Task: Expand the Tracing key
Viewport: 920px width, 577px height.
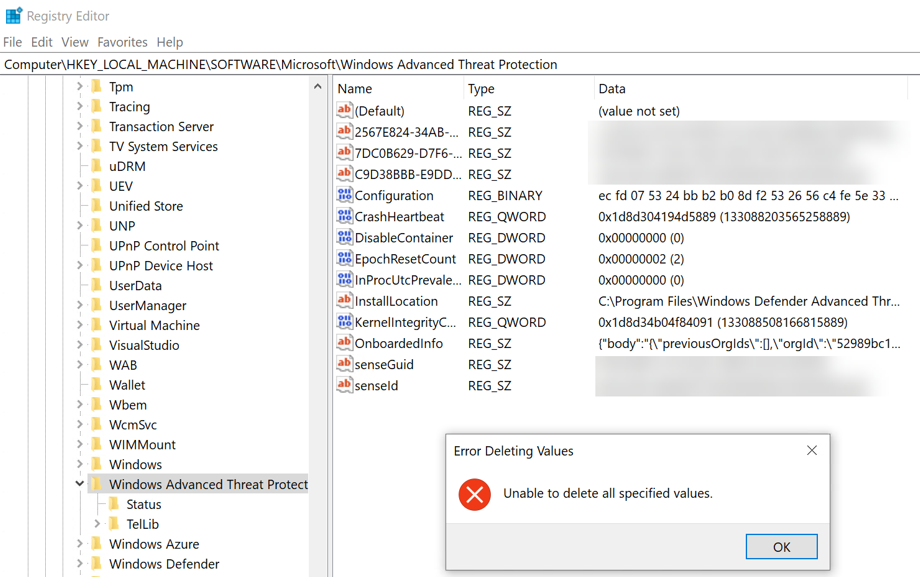Action: 80,107
